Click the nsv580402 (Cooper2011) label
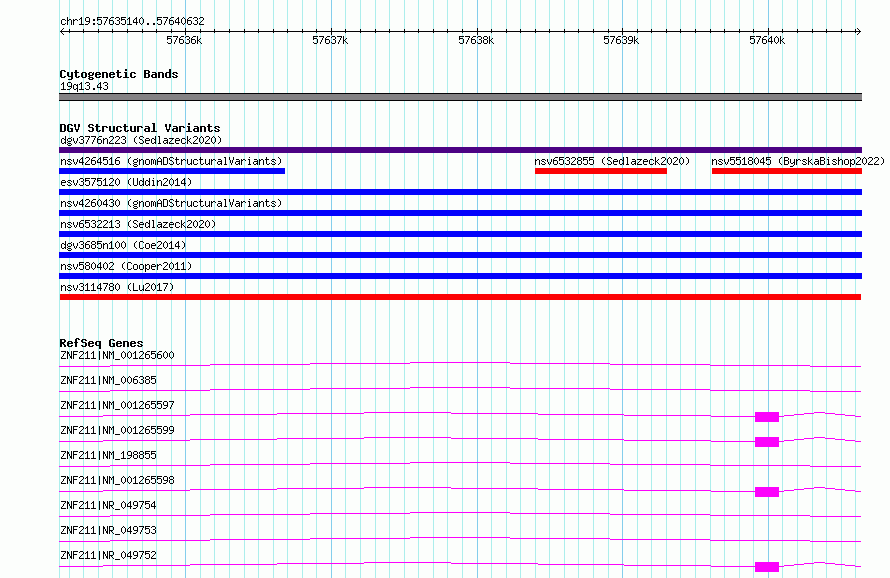Viewport: 890px width, 578px height. (126, 266)
